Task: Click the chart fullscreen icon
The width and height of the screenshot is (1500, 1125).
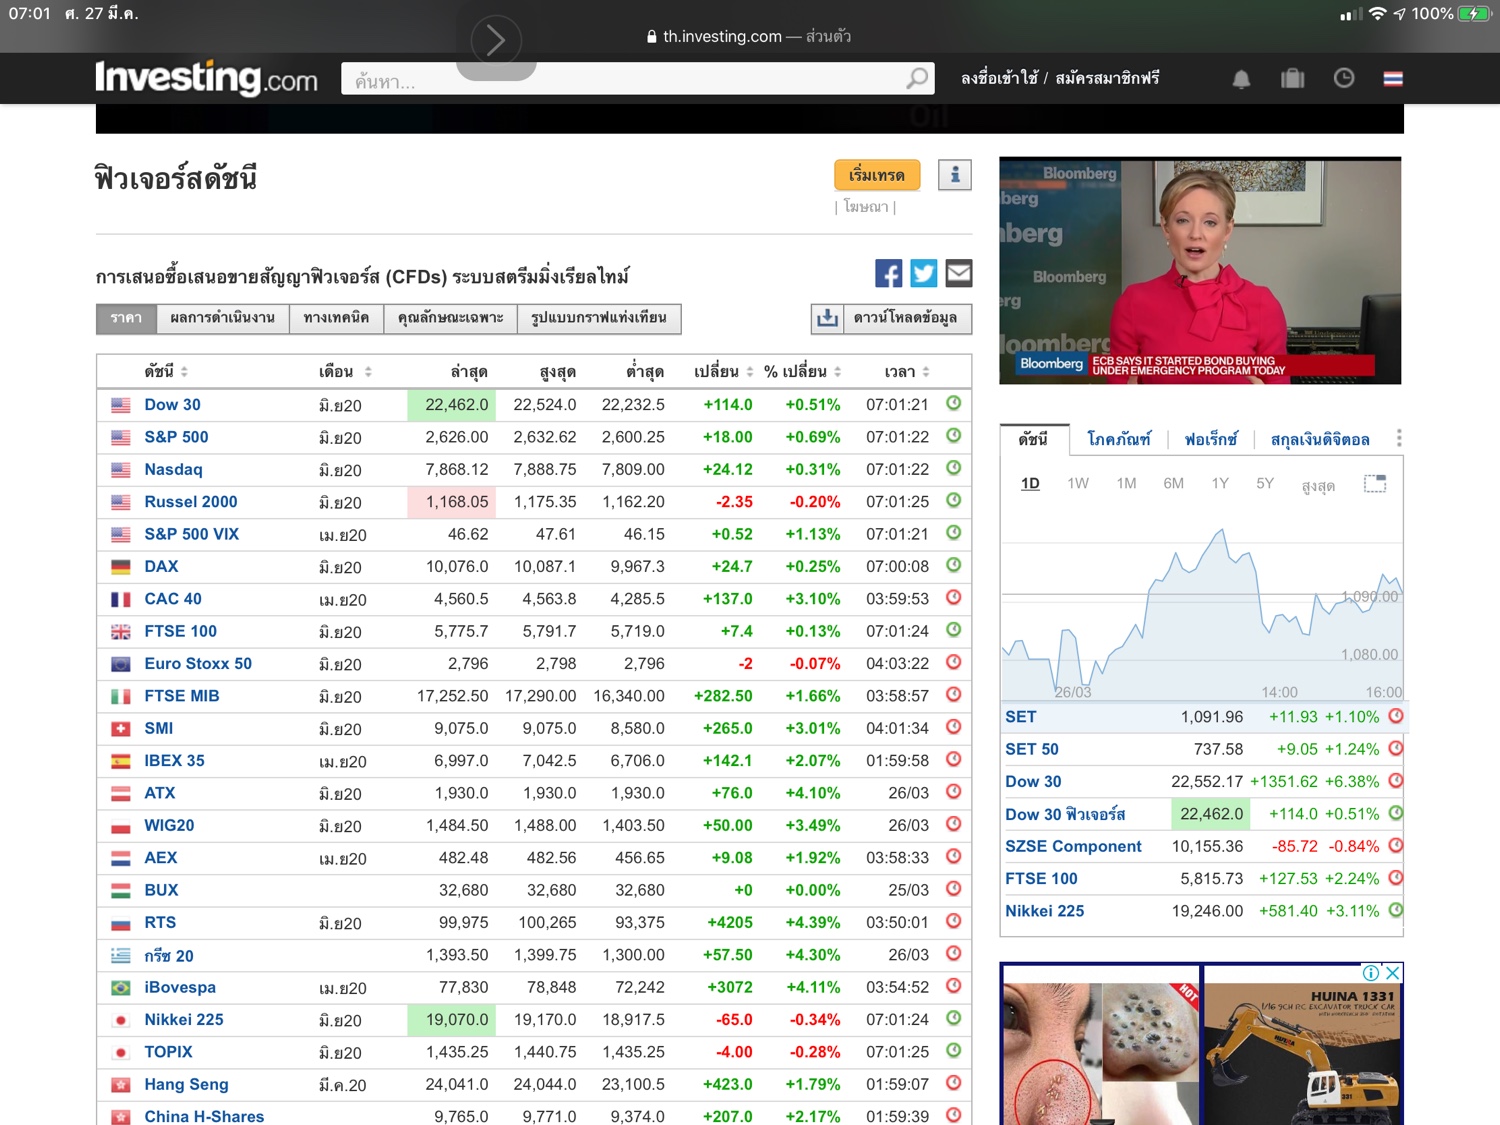Action: (1375, 484)
